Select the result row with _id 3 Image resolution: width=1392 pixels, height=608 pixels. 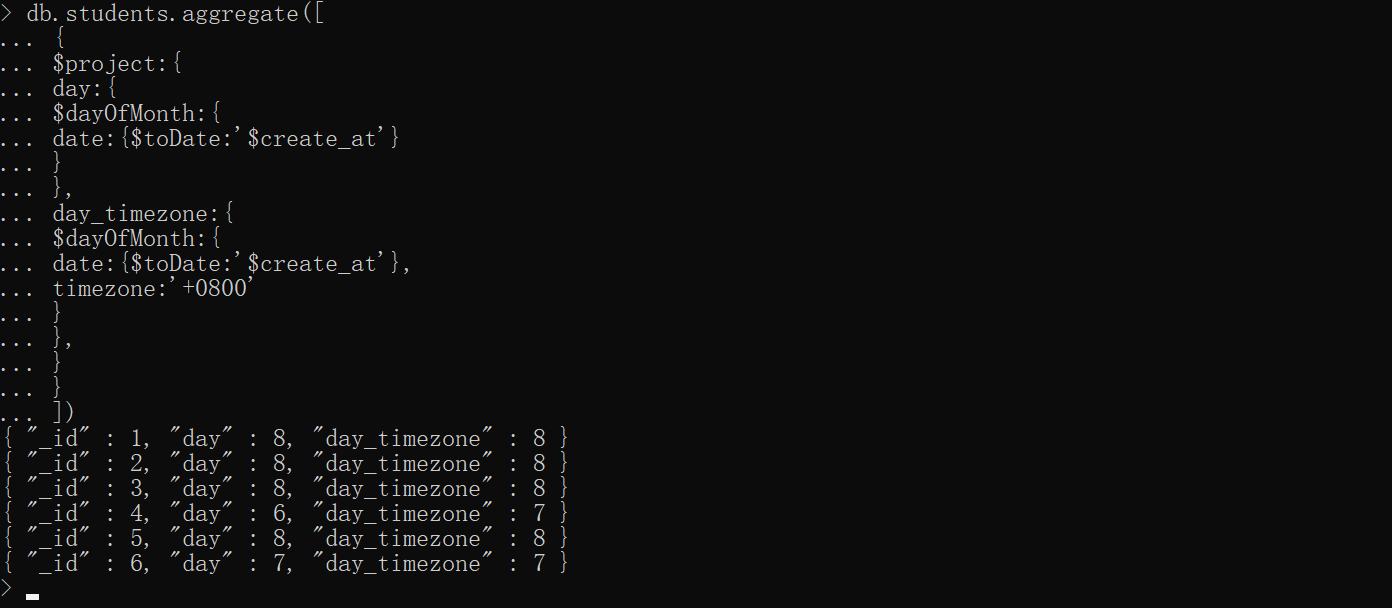[x=286, y=488]
